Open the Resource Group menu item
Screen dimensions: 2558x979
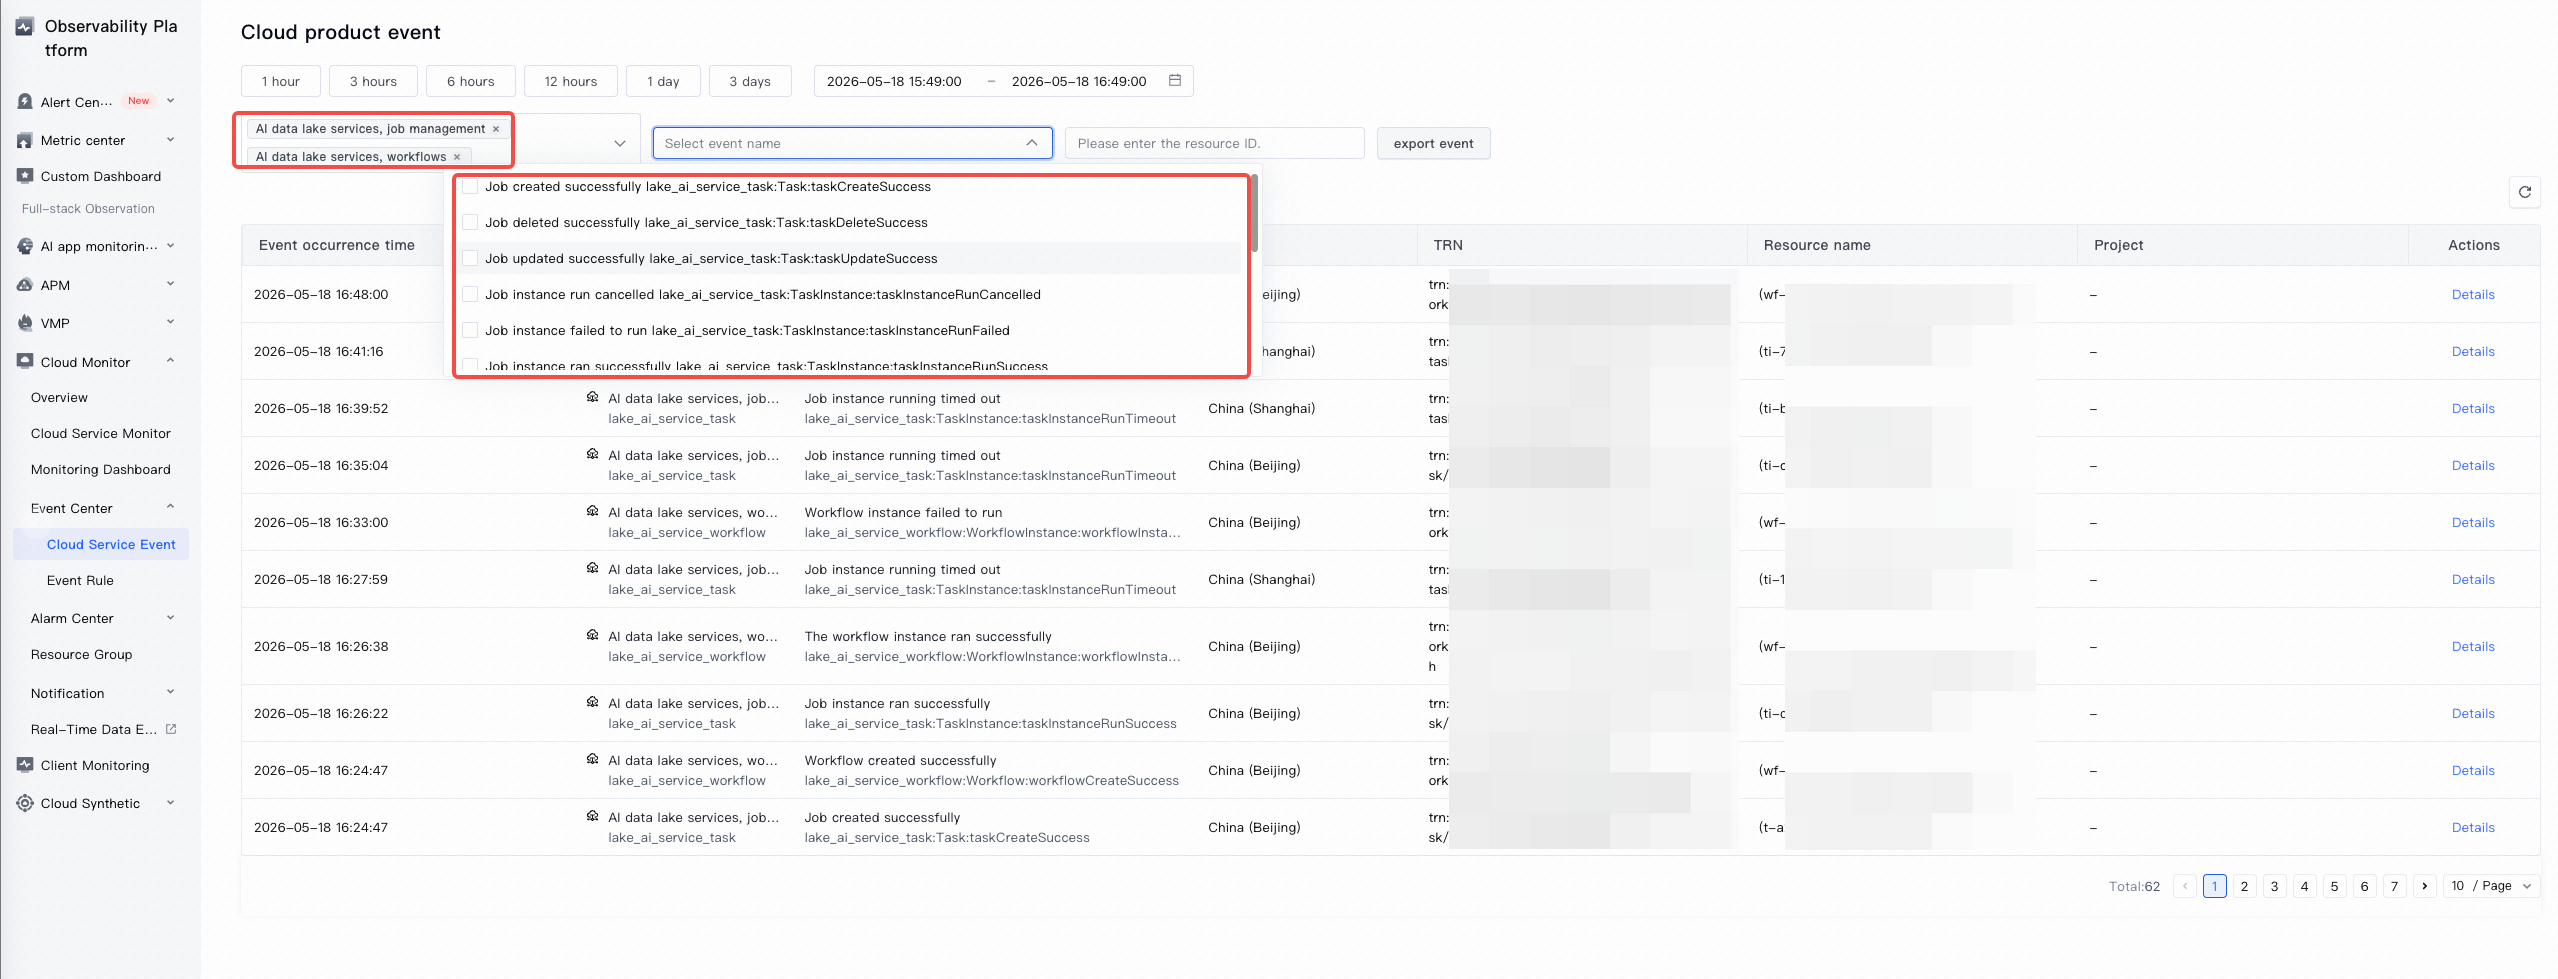click(x=82, y=655)
